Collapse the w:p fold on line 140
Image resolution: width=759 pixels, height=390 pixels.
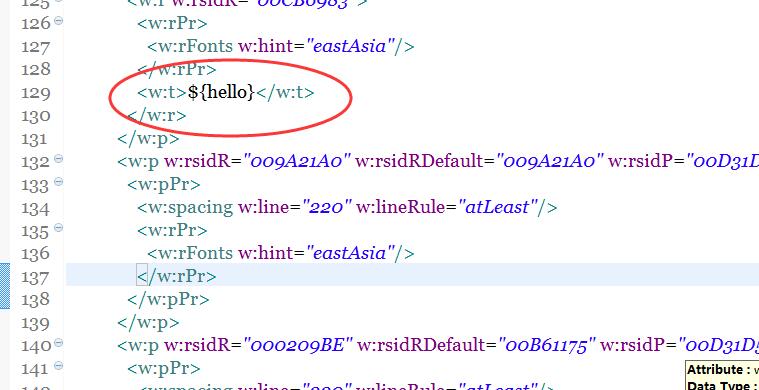tap(59, 343)
